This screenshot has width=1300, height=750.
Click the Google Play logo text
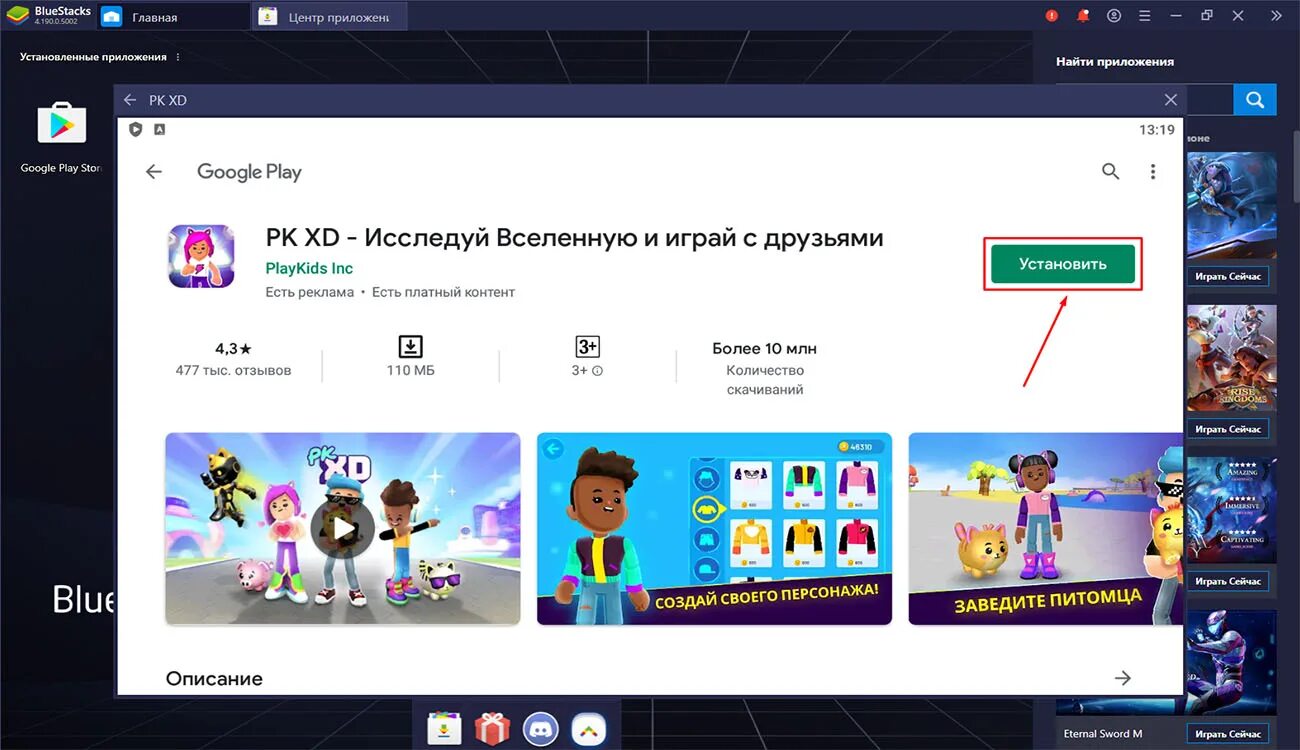click(249, 172)
